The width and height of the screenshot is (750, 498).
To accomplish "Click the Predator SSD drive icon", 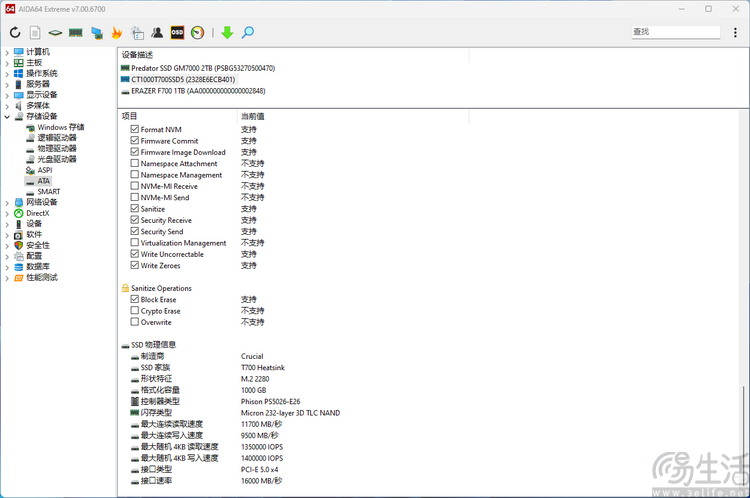I will [125, 68].
